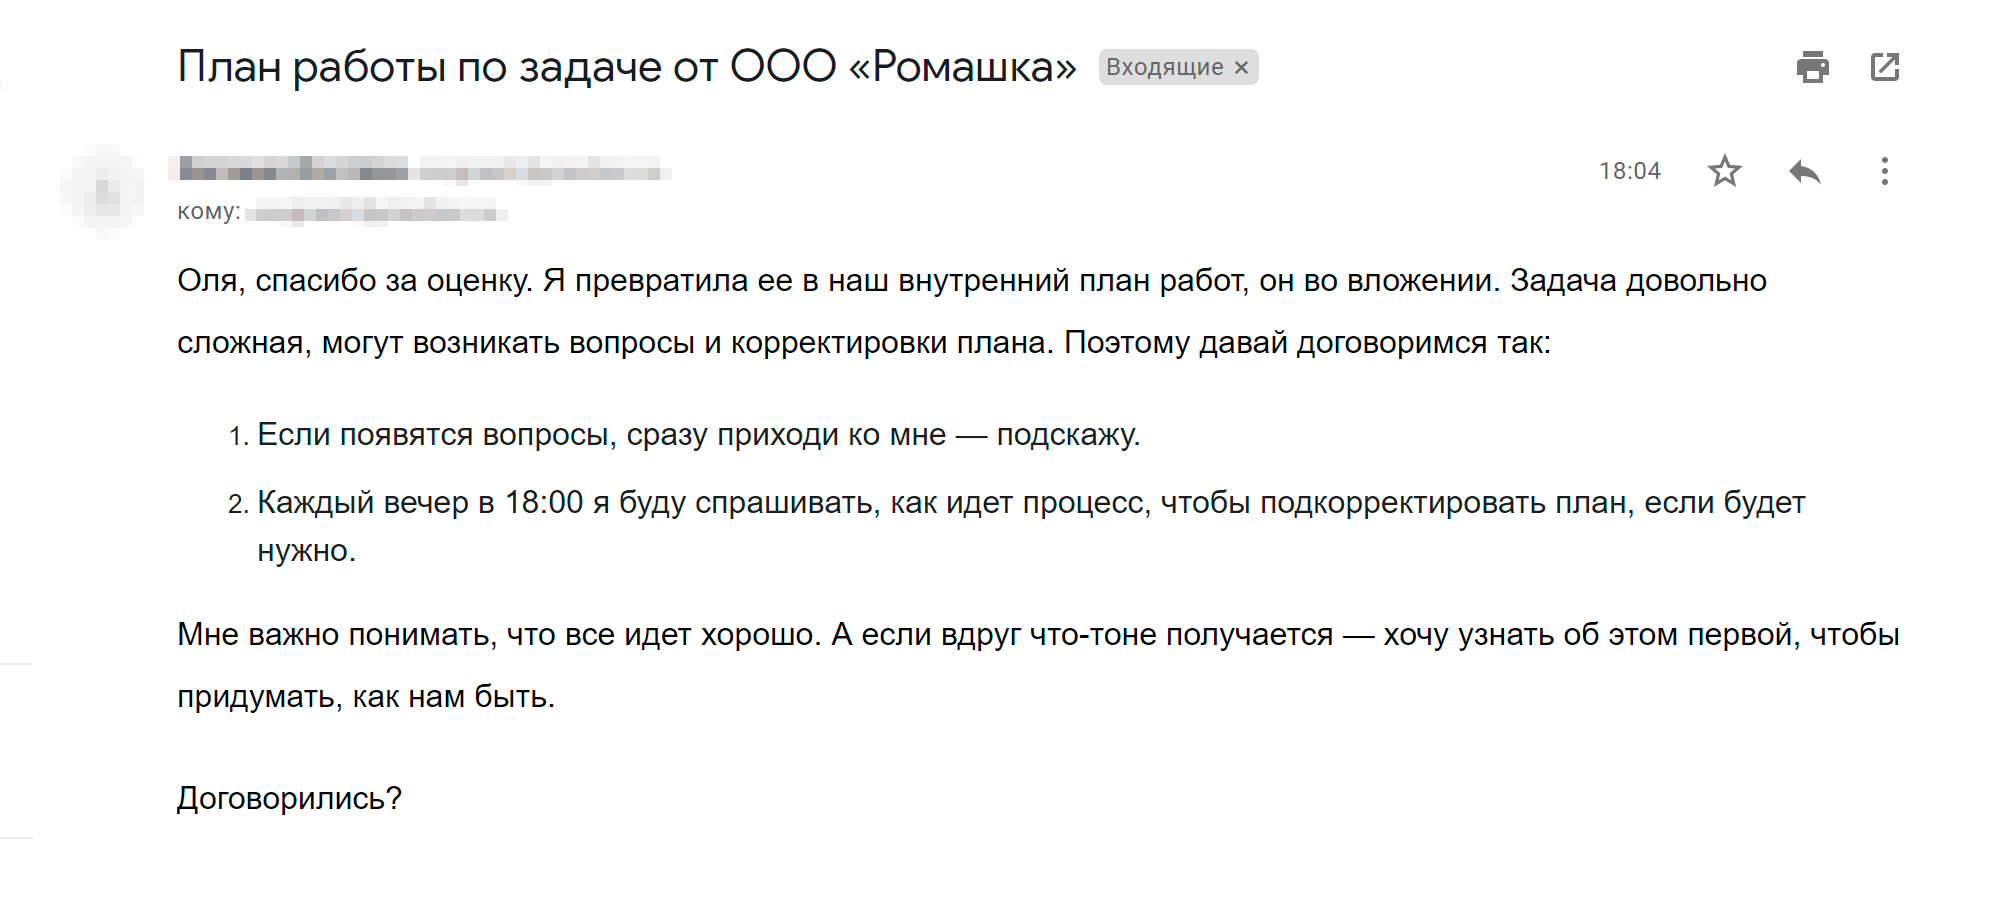This screenshot has width=2000, height=898.
Task: Open the three-dot more options menu
Action: coord(1884,171)
